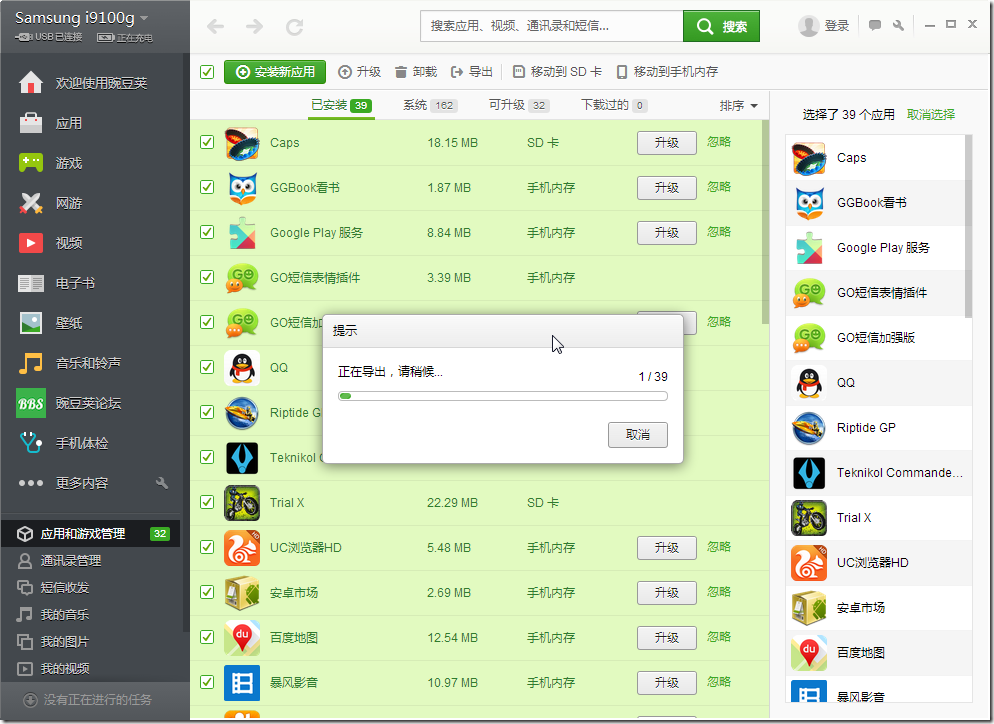
Task: Click the QQ penguin icon in installed list
Action: 242,368
